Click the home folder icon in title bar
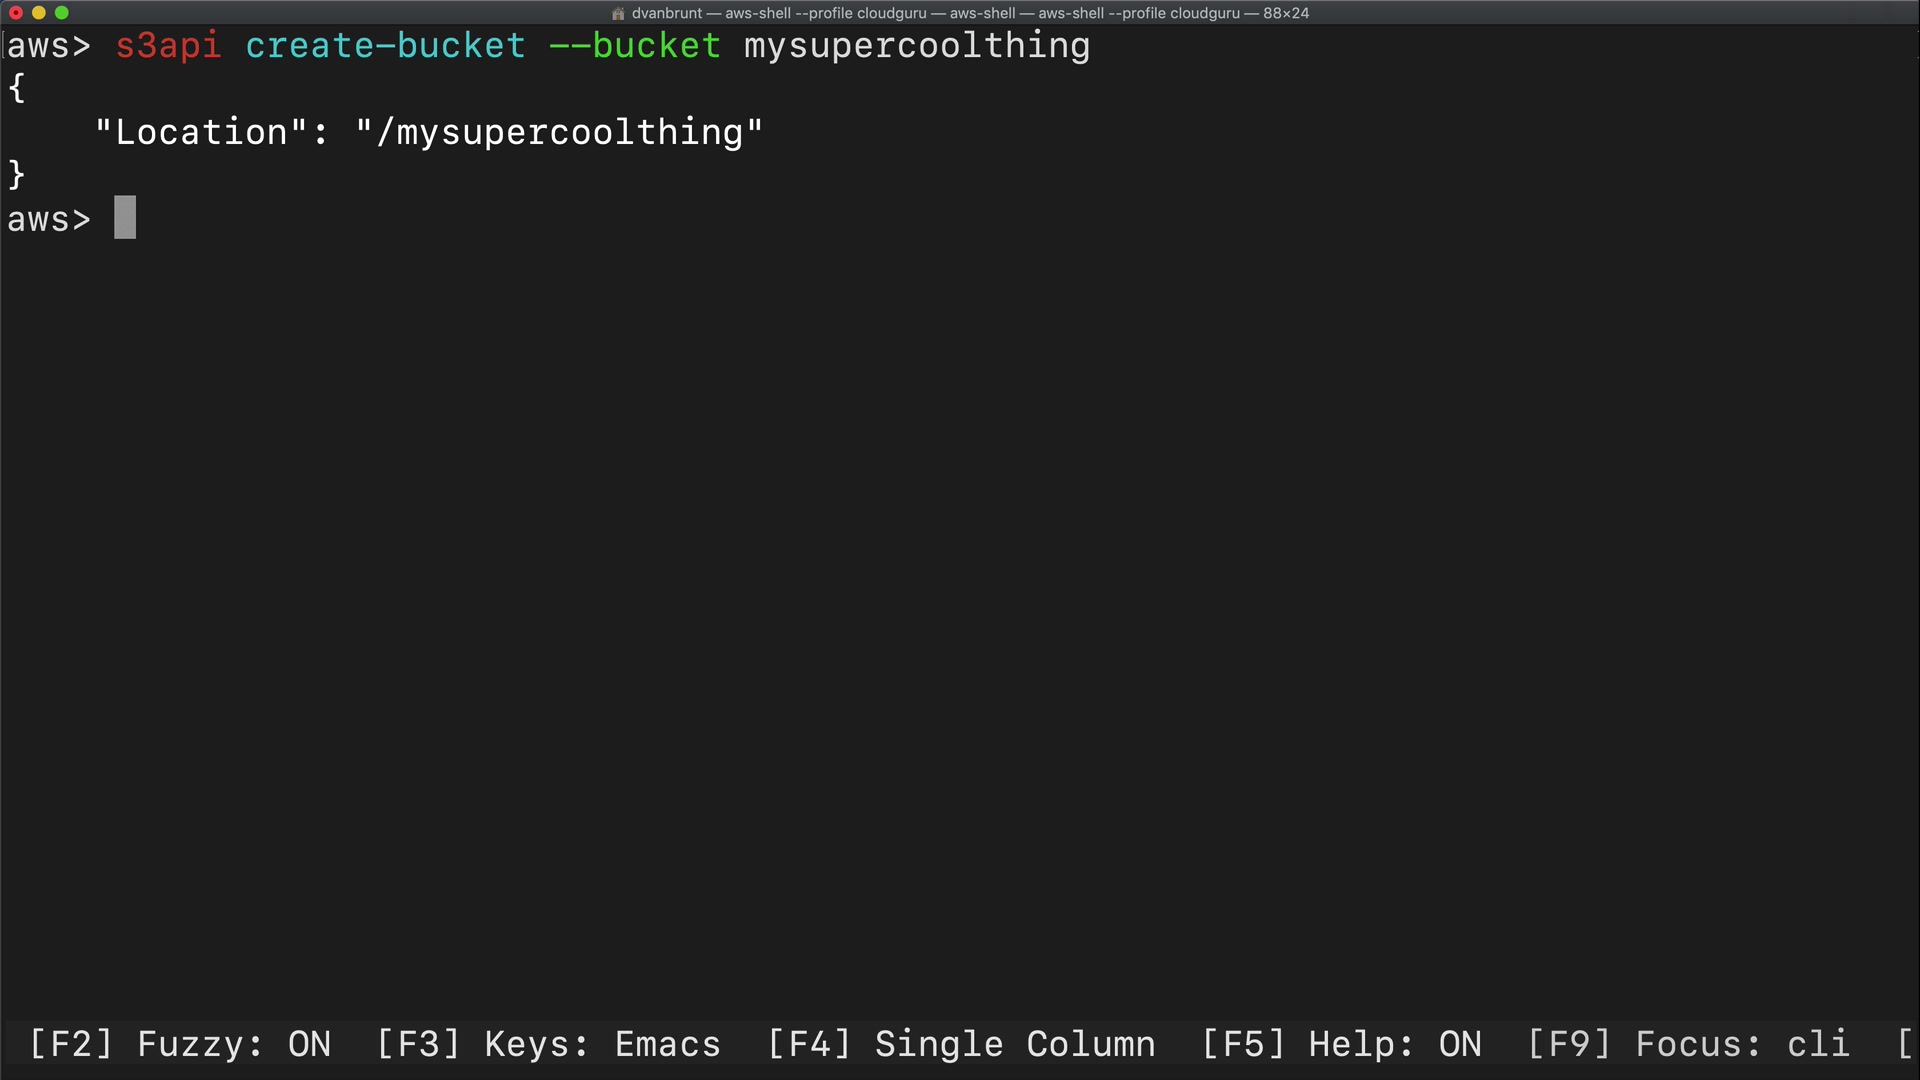This screenshot has width=1920, height=1080. (618, 14)
